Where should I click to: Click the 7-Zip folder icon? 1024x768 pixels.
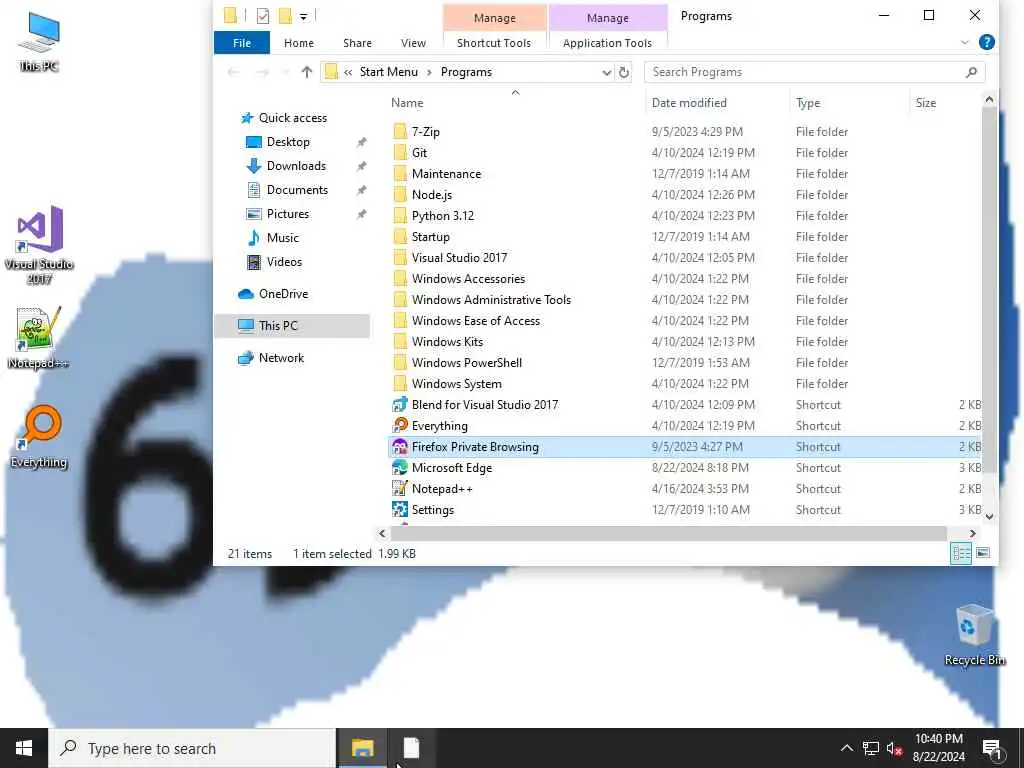(x=400, y=131)
